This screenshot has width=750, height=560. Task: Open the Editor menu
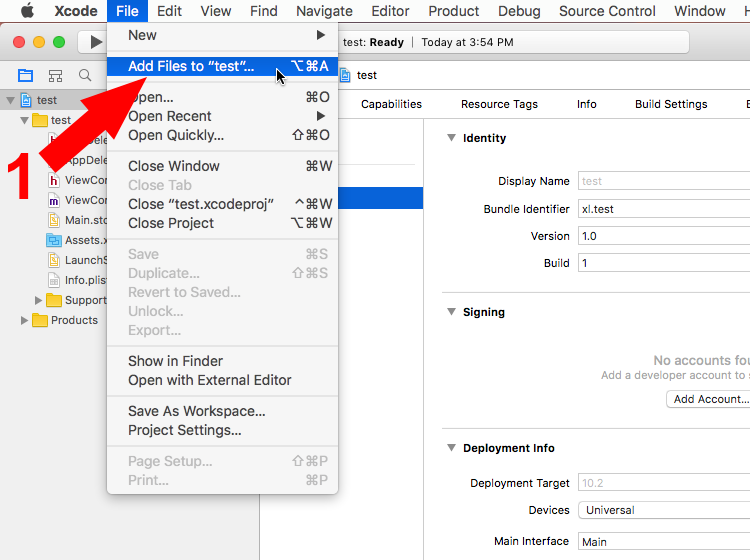click(x=390, y=11)
